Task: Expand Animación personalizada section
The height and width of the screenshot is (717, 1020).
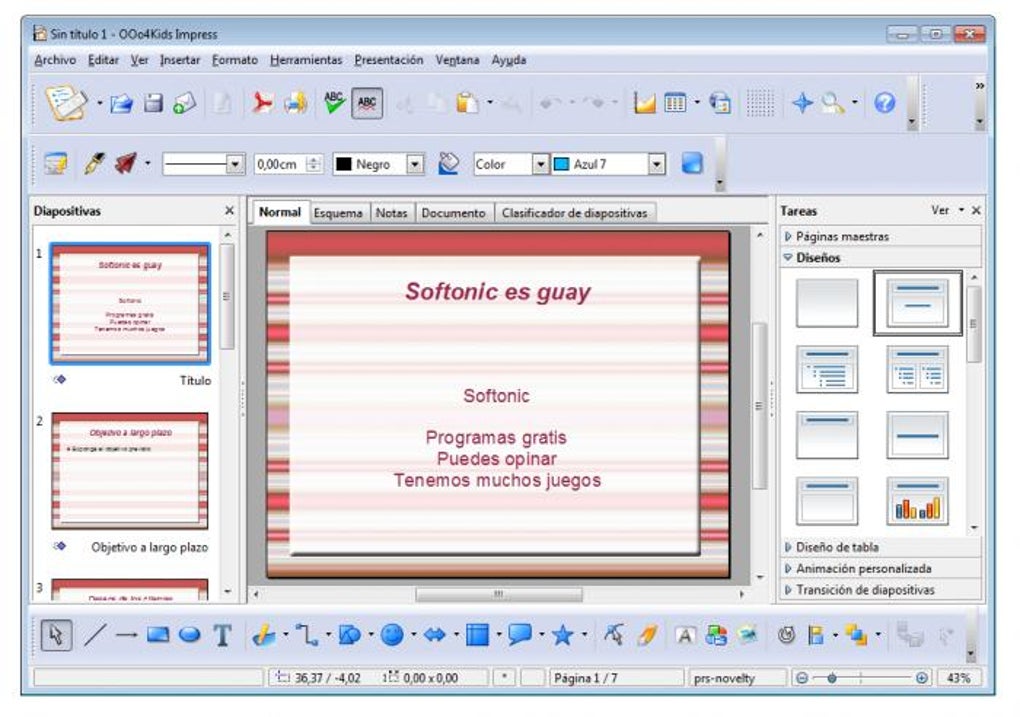Action: 881,569
